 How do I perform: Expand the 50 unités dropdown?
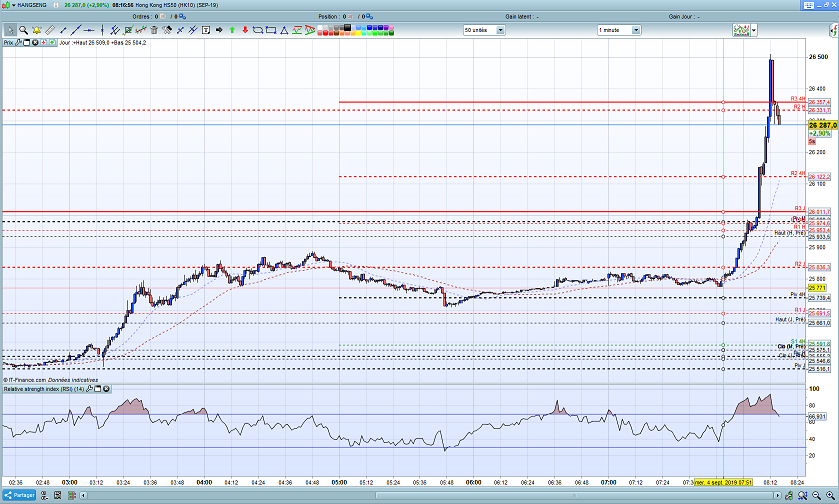coord(500,30)
